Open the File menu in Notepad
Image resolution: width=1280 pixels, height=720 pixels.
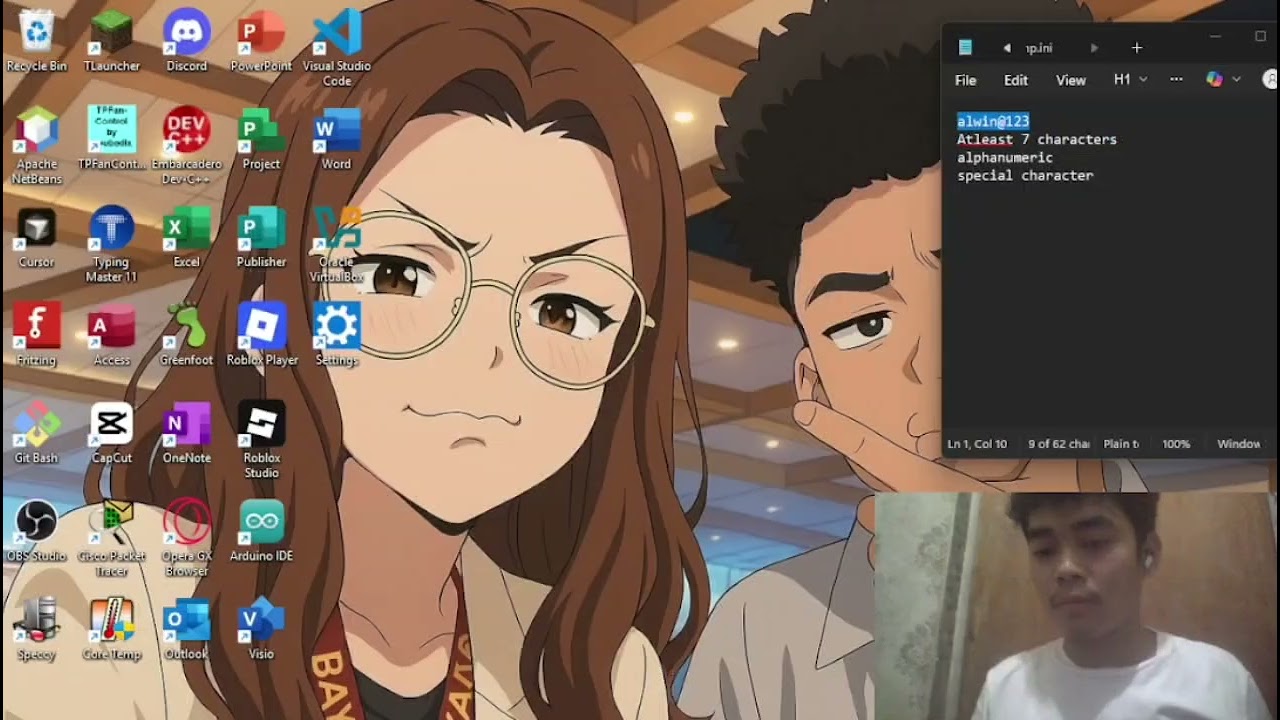[x=965, y=80]
